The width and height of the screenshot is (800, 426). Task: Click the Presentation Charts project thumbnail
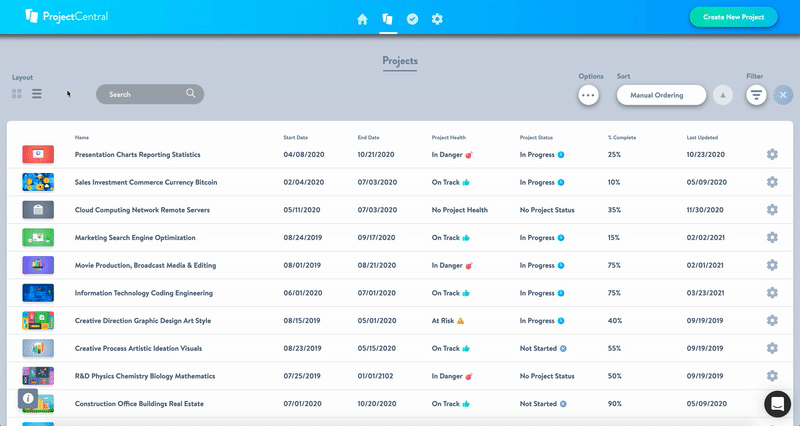click(38, 154)
